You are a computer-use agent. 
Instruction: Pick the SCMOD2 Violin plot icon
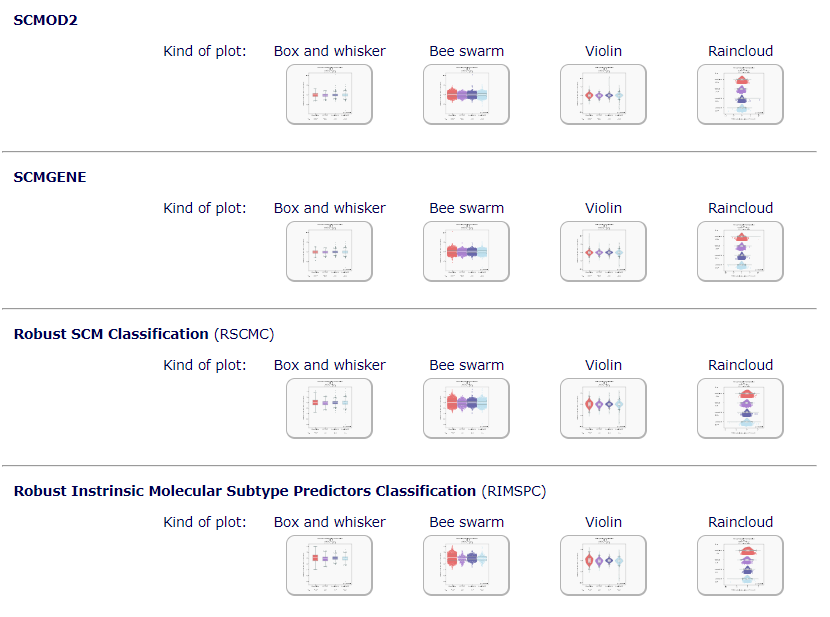click(x=603, y=95)
